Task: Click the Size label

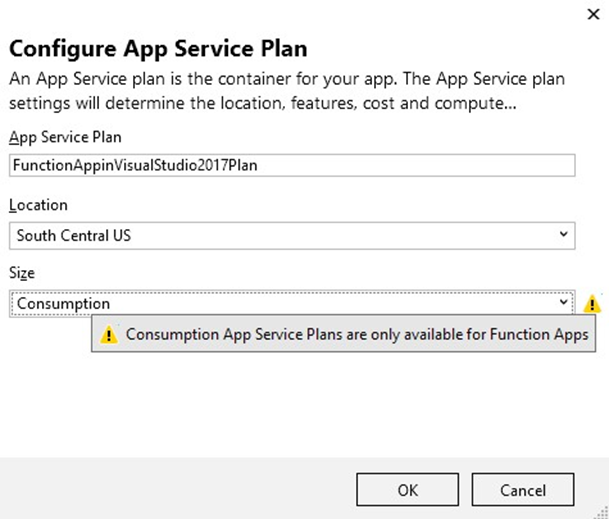Action: click(x=23, y=273)
